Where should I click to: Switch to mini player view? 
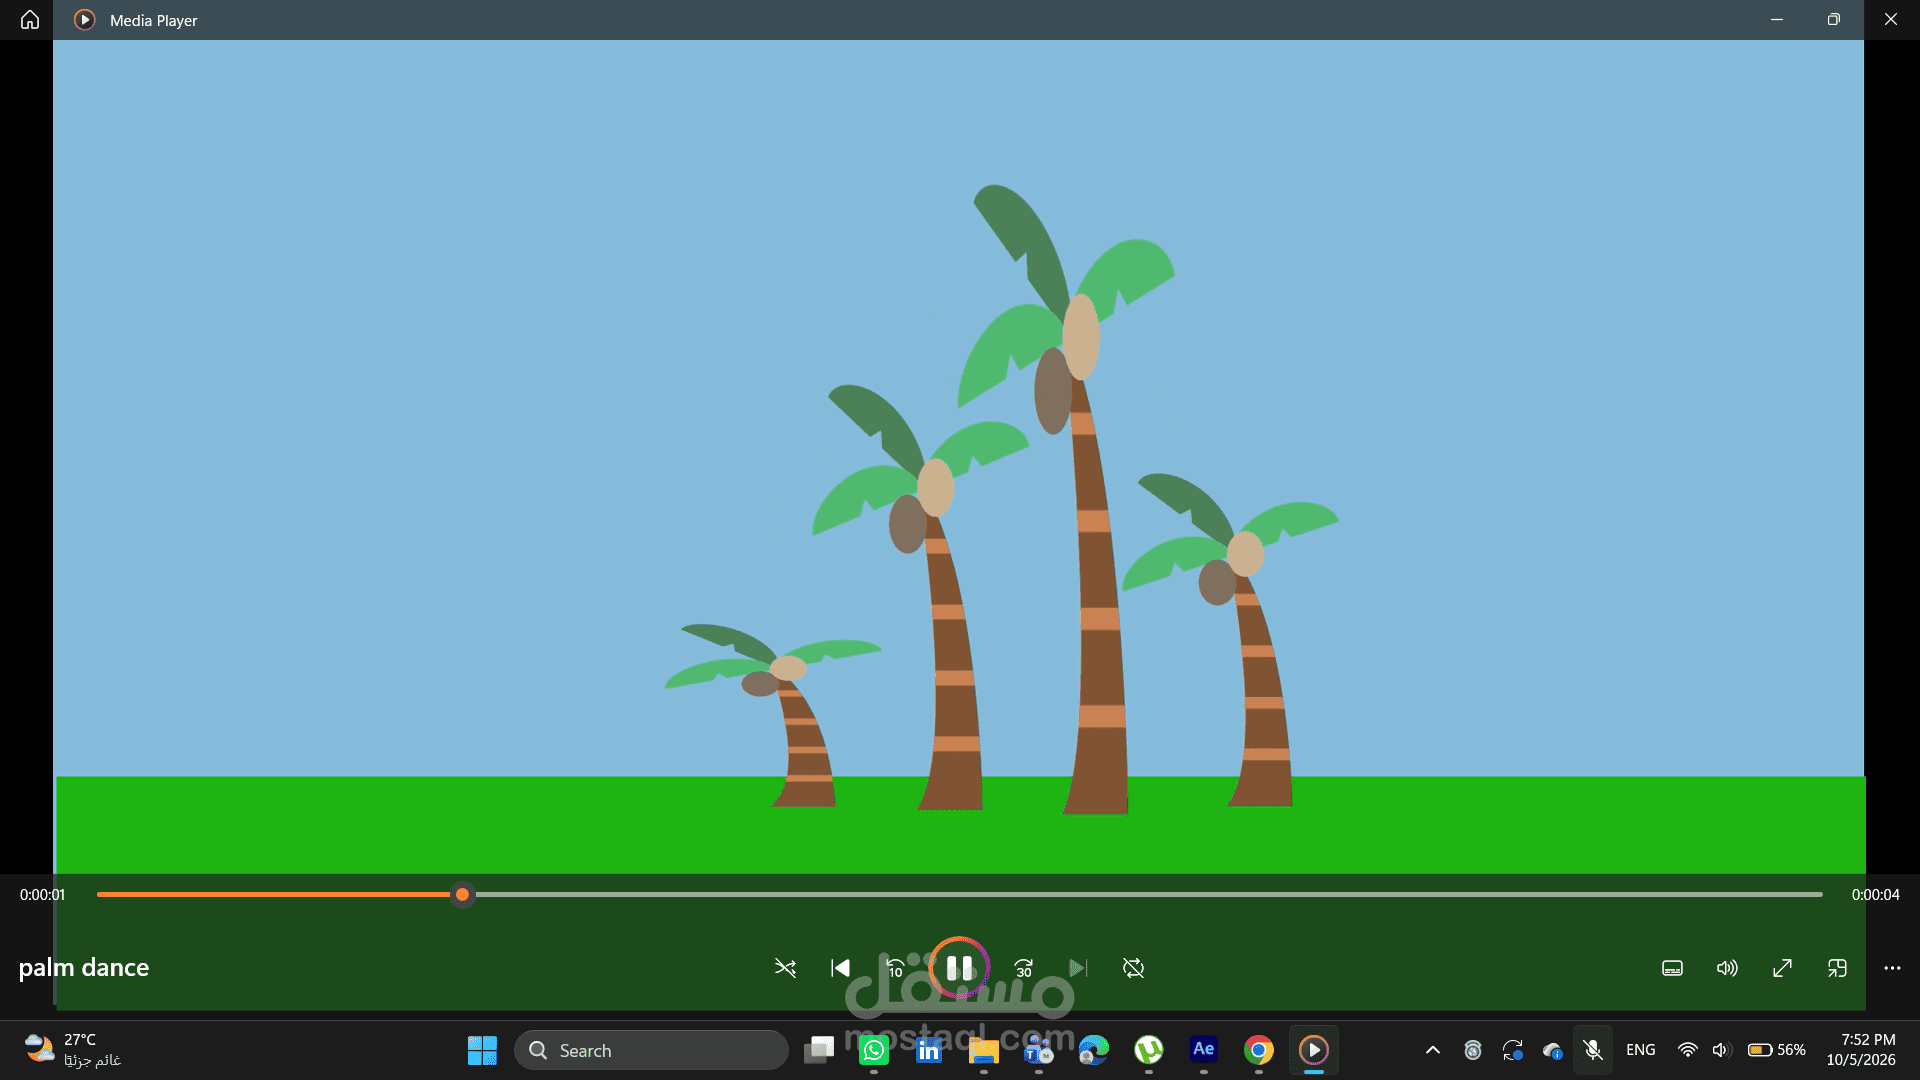tap(1837, 968)
